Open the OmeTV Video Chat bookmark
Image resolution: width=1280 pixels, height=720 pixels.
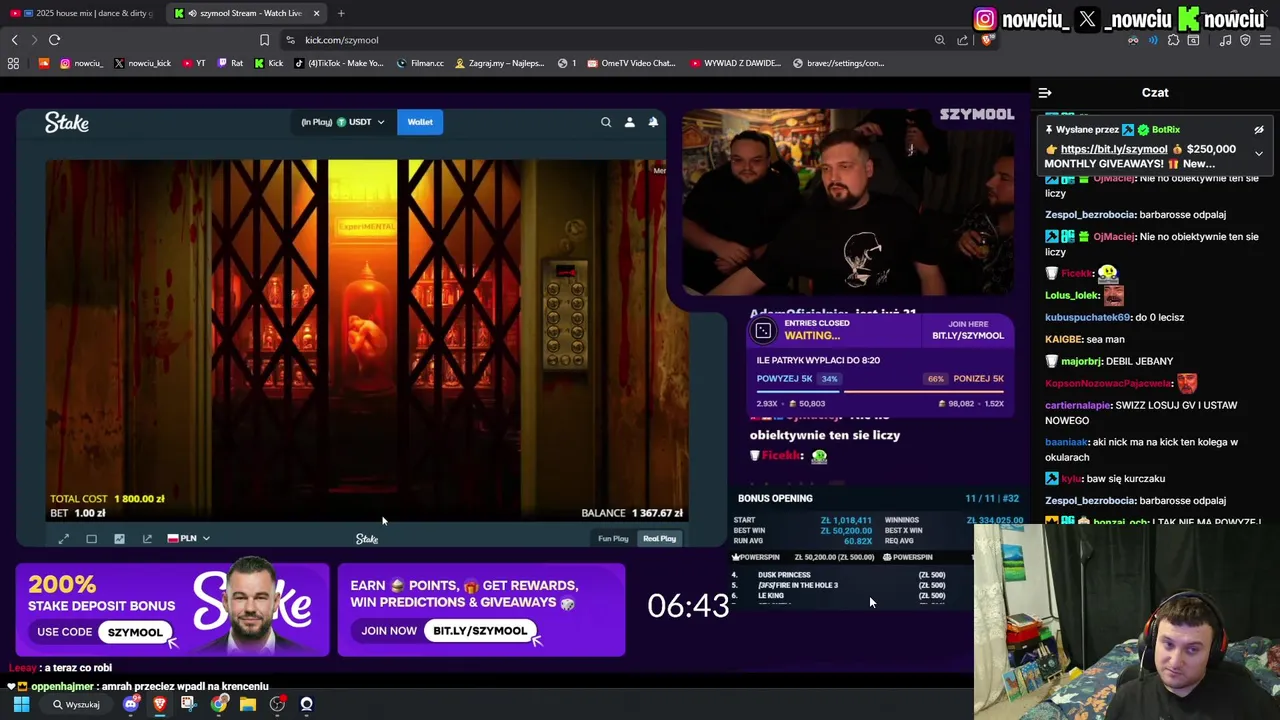pyautogui.click(x=632, y=63)
